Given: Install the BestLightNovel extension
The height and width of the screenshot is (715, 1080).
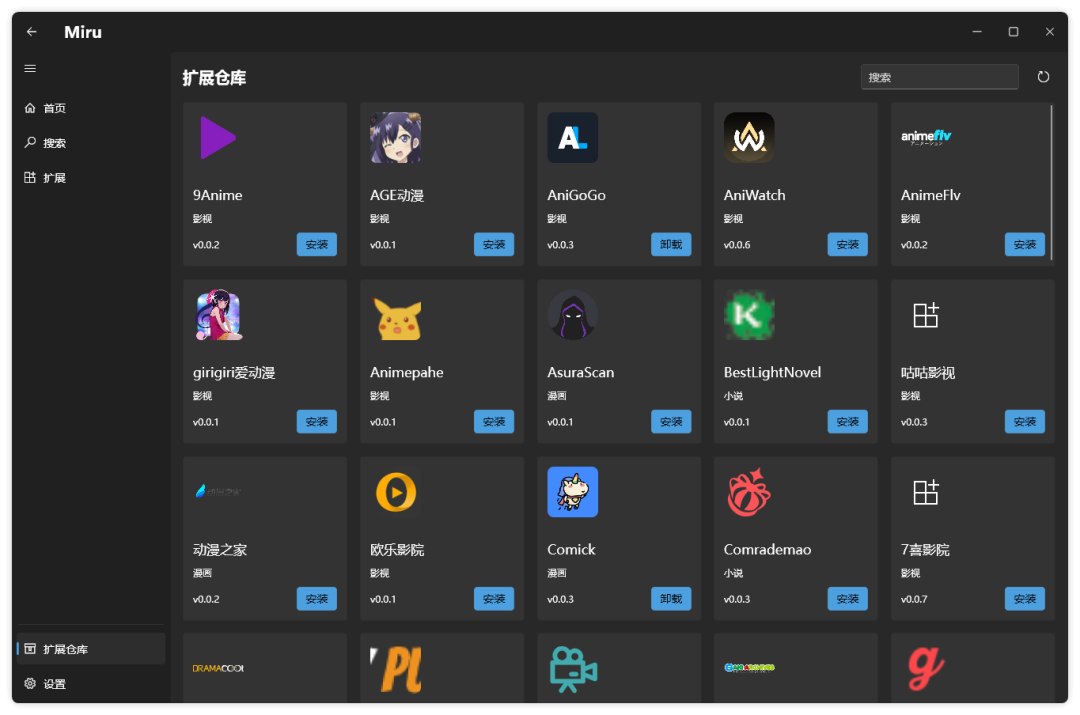Looking at the screenshot, I should [848, 421].
